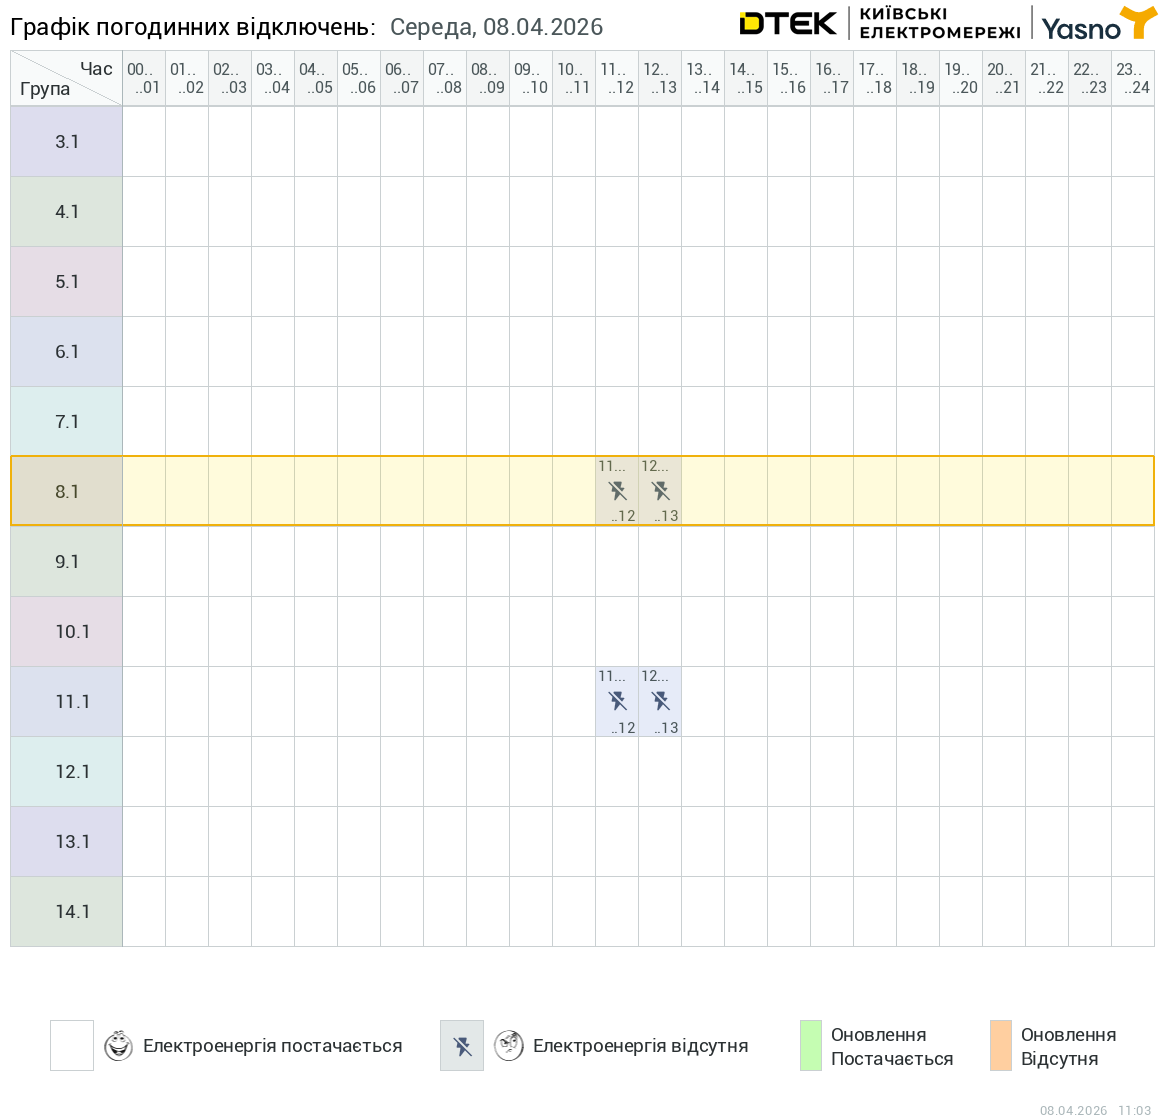The image size is (1165, 1120).
Task: Click the smiling face legend icon
Action: tap(118, 1046)
